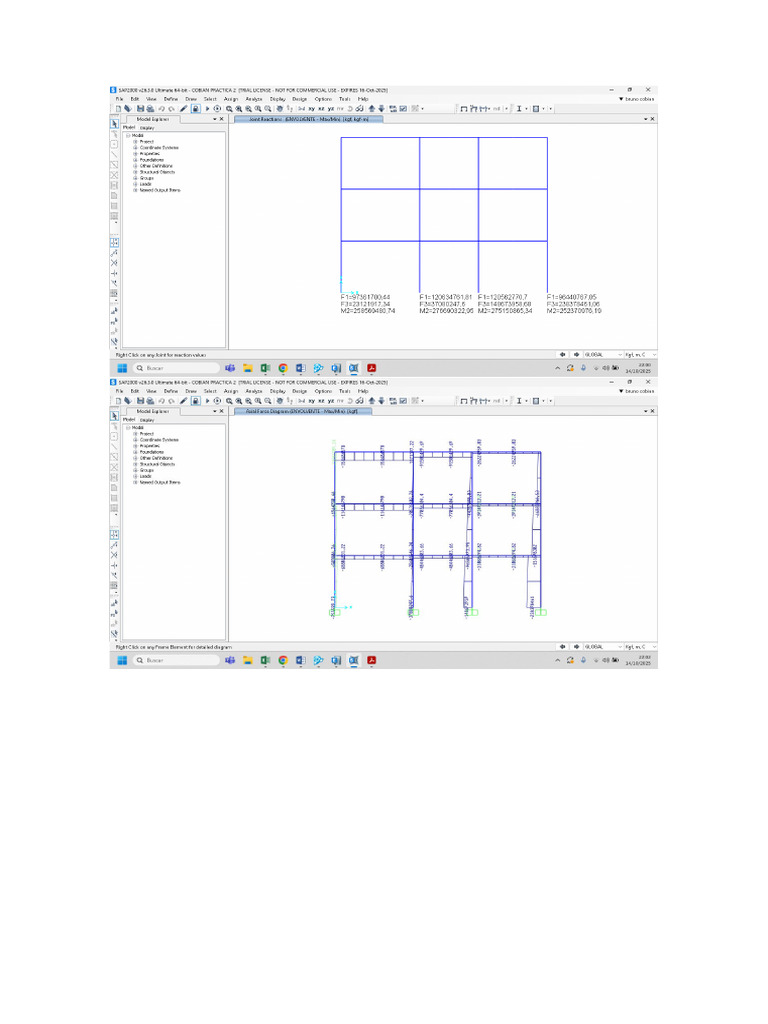Open Adobe Acrobat from taskbar below Axial Force window
The image size is (768, 1024).
[371, 660]
